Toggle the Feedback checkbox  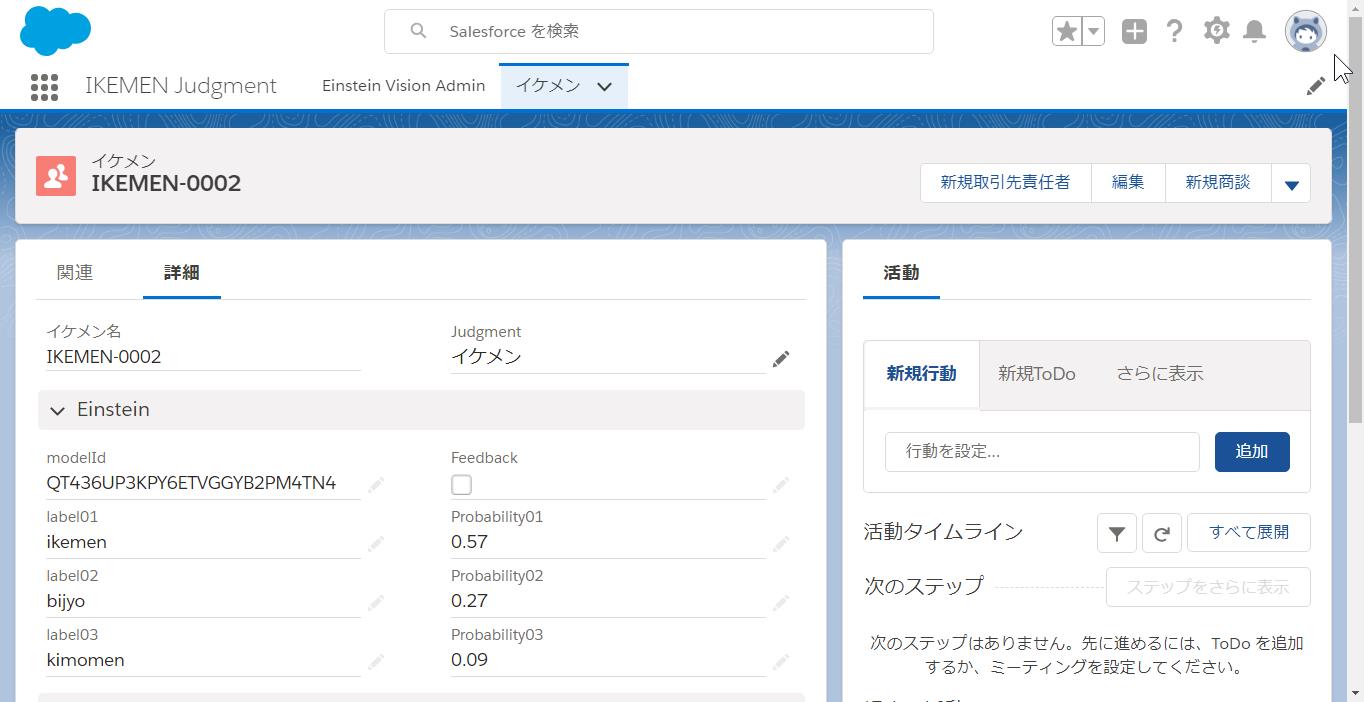[x=461, y=485]
